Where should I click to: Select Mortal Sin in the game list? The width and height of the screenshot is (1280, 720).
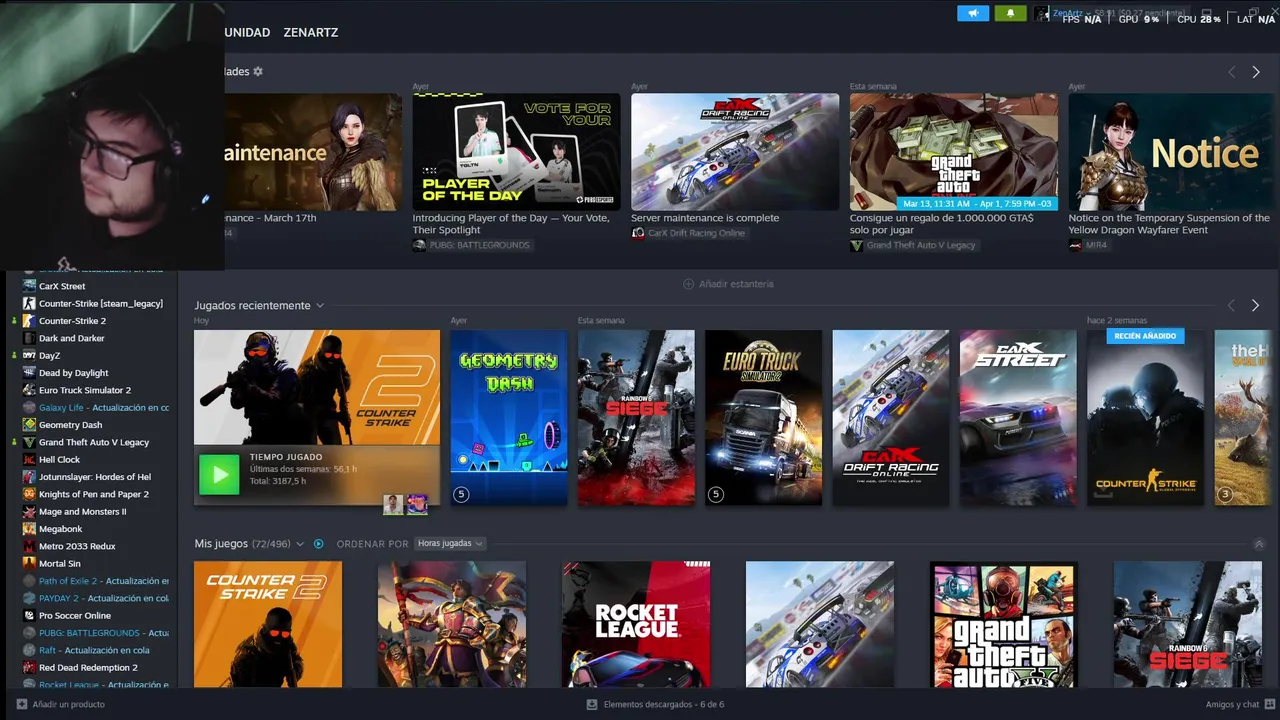pos(60,564)
